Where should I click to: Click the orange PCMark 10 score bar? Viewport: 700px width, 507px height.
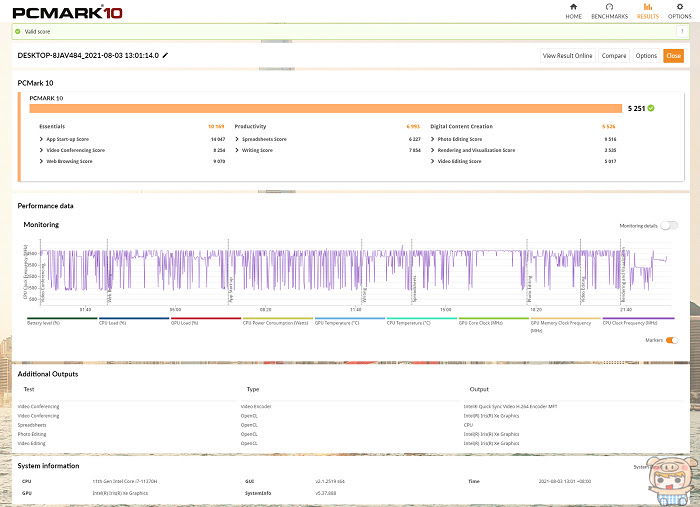tap(325, 108)
